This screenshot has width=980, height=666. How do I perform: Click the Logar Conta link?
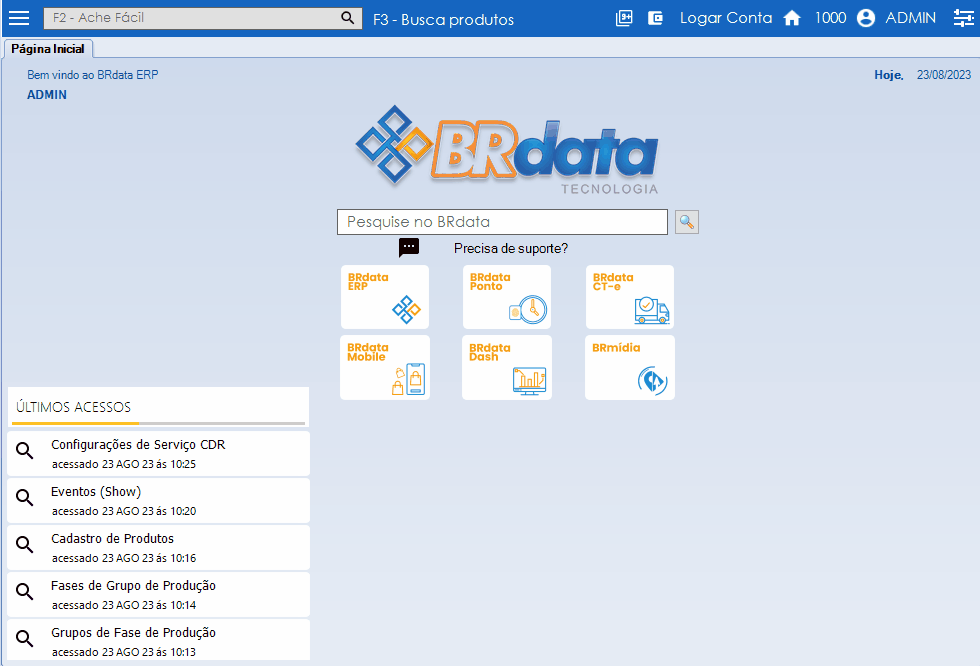click(x=726, y=18)
